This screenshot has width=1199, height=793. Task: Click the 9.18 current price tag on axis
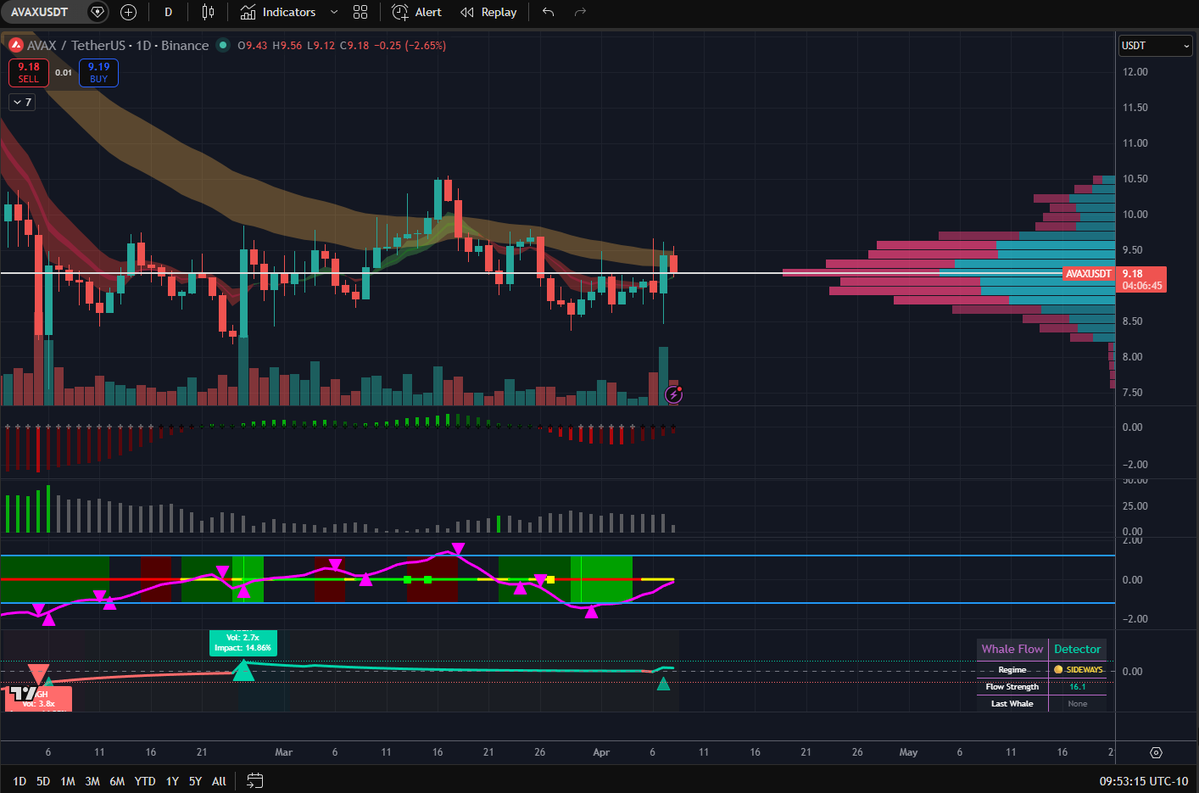[1142, 279]
